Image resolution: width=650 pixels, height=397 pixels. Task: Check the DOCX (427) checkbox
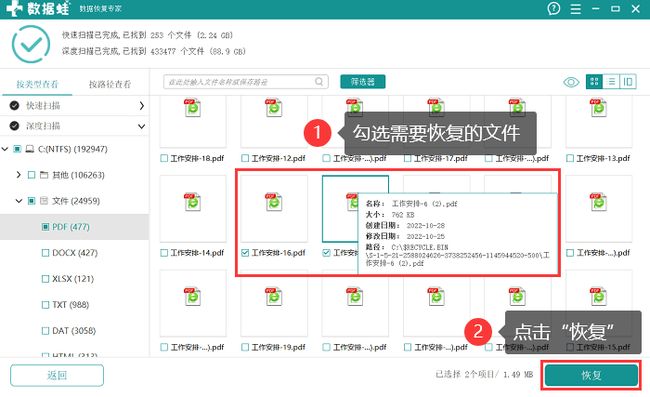46,253
